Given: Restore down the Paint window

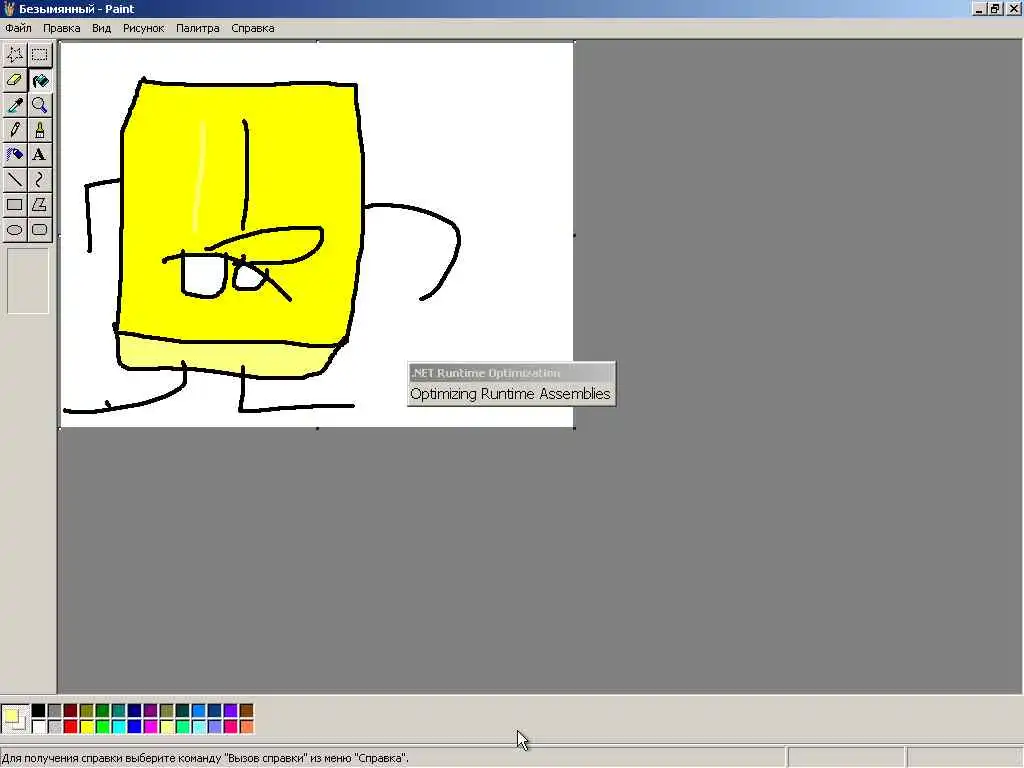Looking at the screenshot, I should (994, 9).
